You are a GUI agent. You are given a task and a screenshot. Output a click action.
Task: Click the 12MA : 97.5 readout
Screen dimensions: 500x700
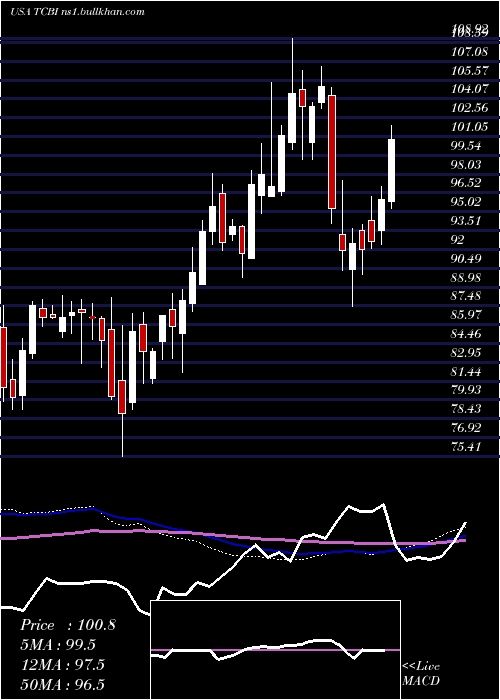[62, 665]
